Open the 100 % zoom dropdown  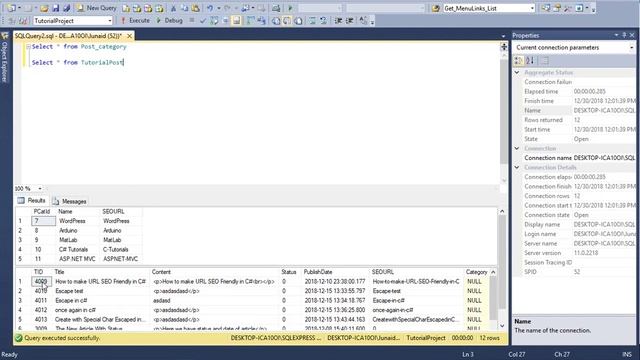point(40,189)
